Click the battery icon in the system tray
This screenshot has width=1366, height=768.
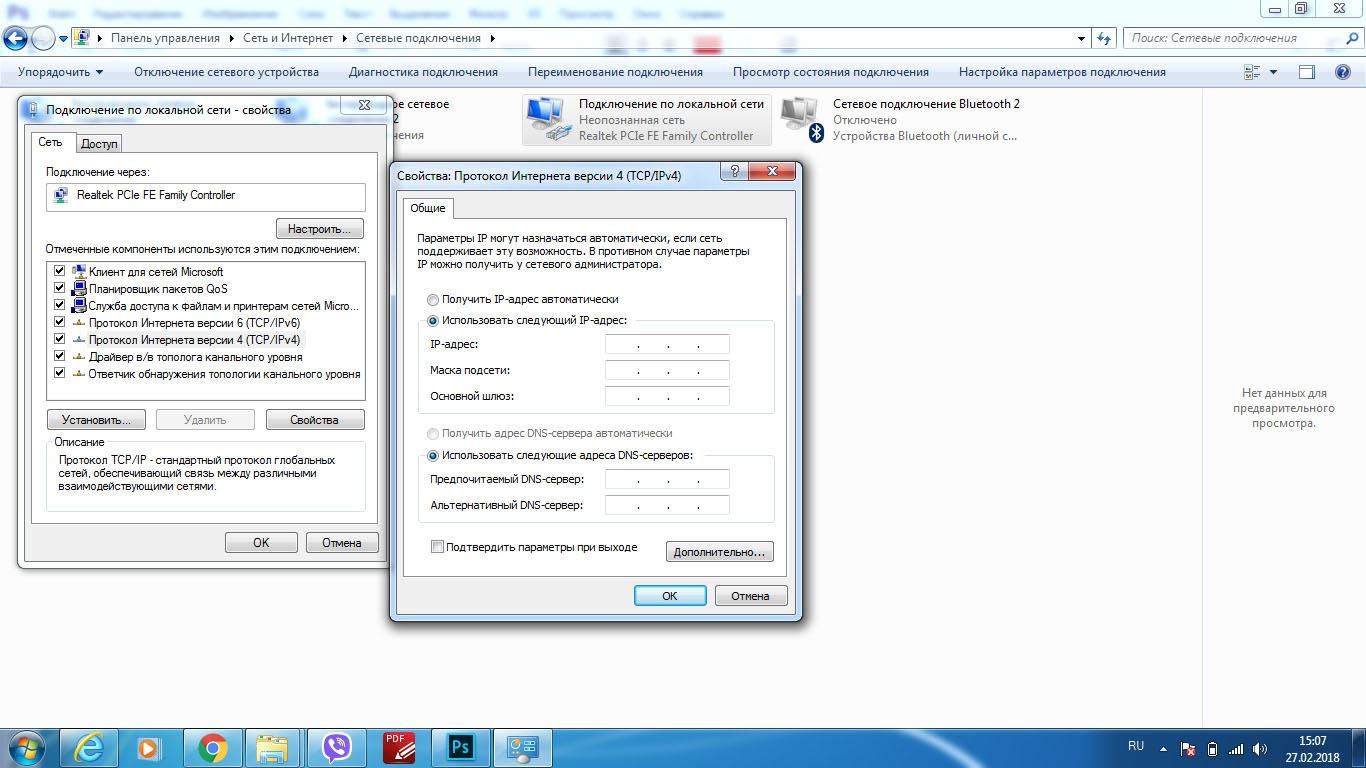click(1213, 748)
